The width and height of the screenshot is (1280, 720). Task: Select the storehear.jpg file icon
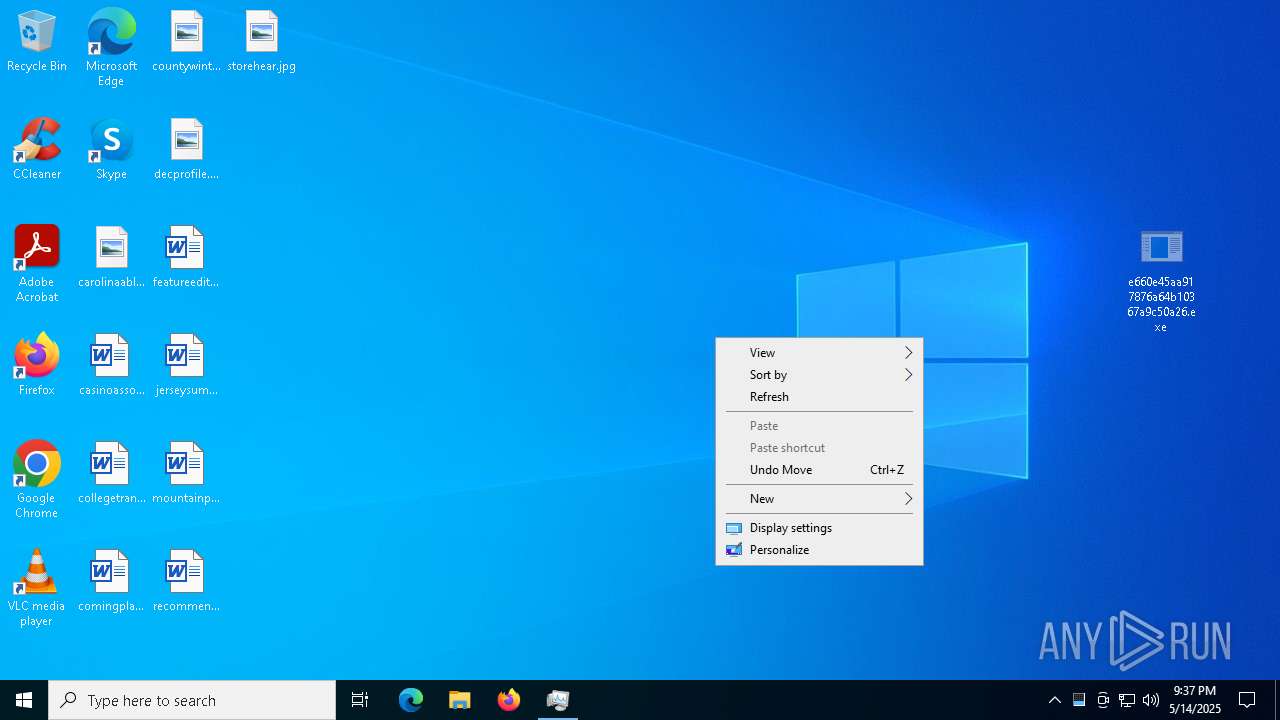tap(261, 41)
